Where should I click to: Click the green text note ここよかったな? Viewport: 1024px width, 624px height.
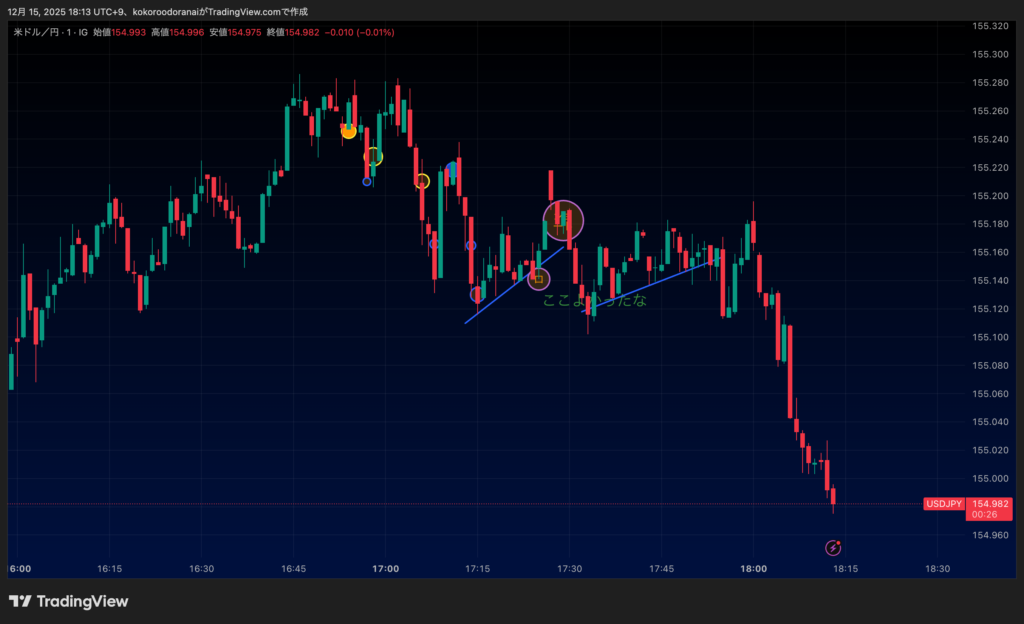pos(594,299)
